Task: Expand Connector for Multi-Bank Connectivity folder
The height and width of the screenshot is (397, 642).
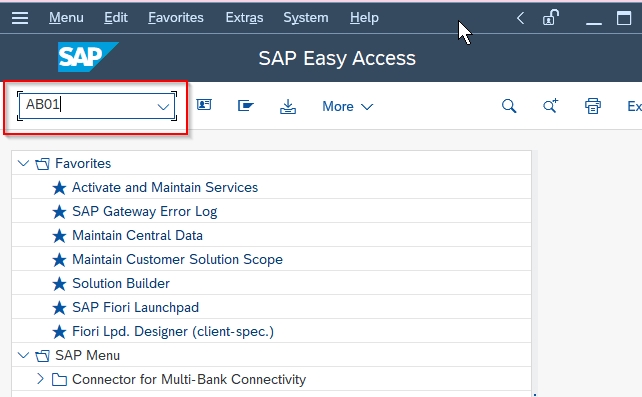Action: click(40, 379)
